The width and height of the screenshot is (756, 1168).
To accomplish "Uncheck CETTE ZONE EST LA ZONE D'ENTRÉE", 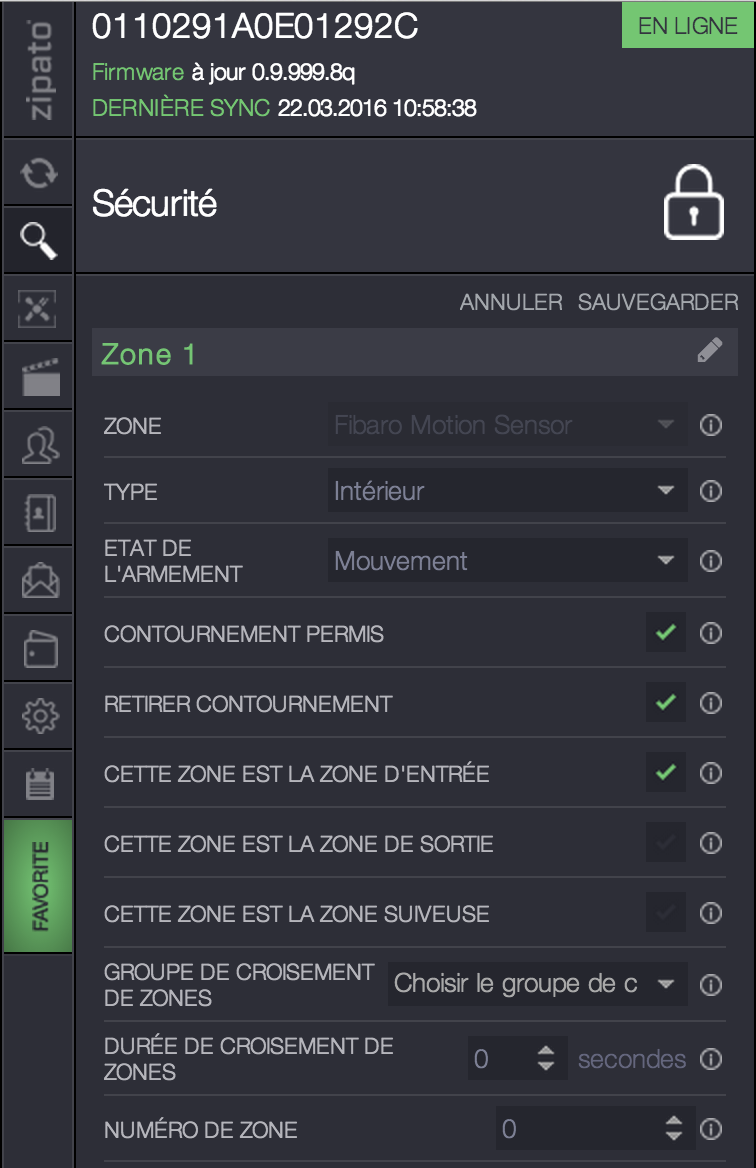I will [665, 773].
